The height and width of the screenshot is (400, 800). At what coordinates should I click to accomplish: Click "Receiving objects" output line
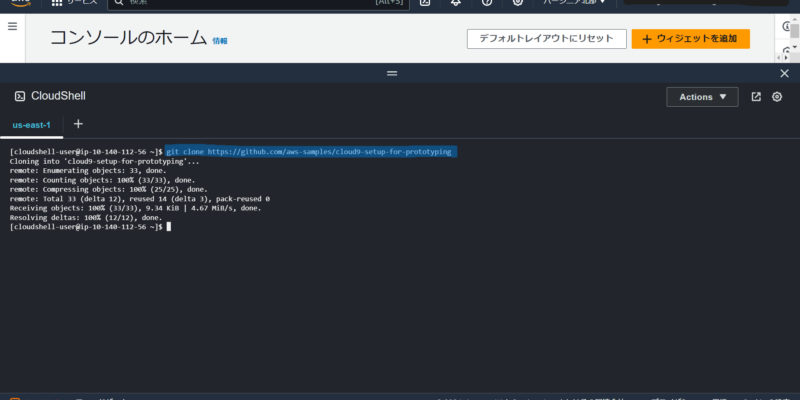[x=136, y=208]
